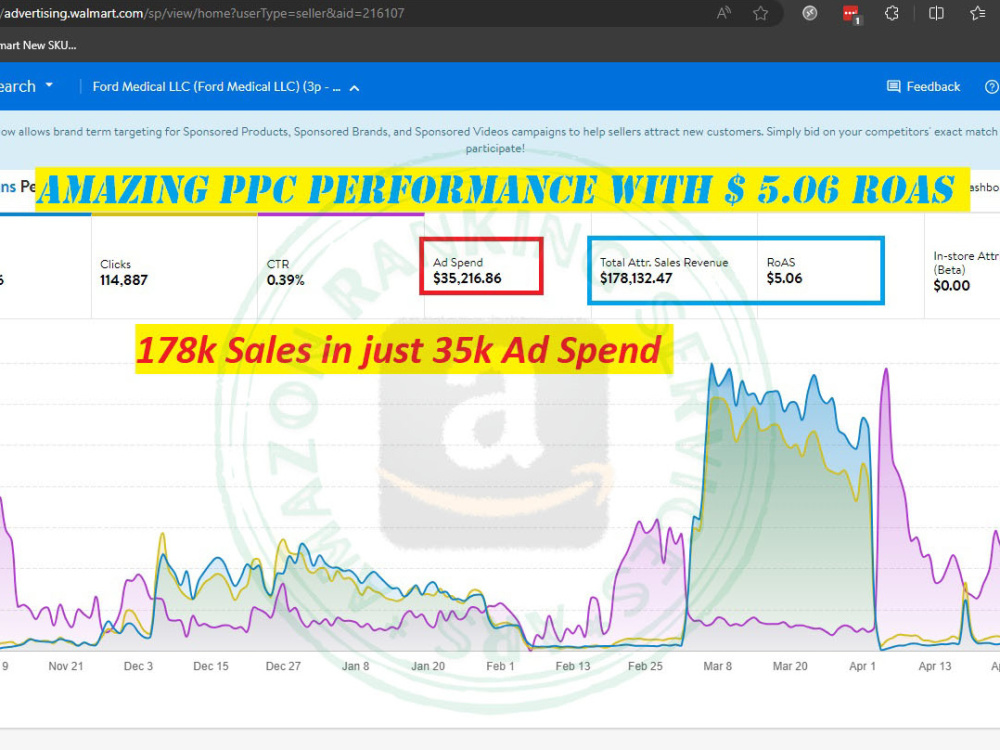
Task: Add this page to favorites with the star icon
Action: [x=760, y=13]
